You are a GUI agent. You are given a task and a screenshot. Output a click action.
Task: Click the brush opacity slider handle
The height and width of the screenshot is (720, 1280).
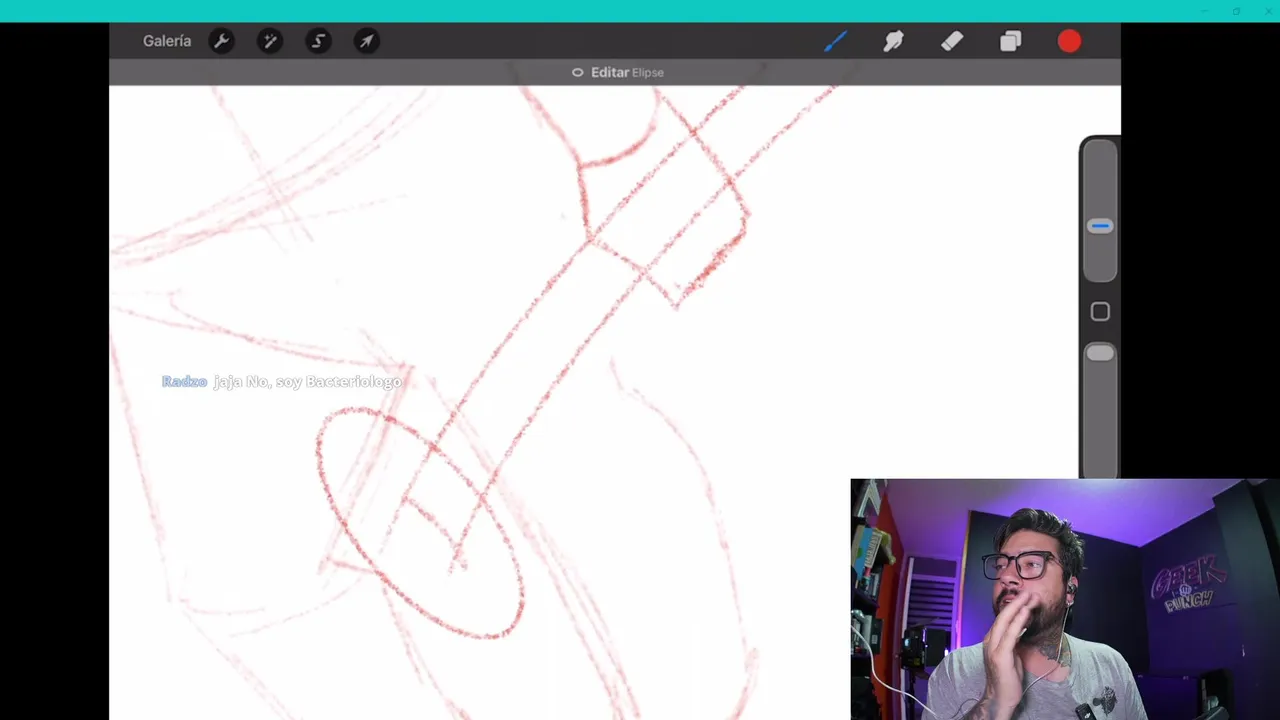[1100, 353]
